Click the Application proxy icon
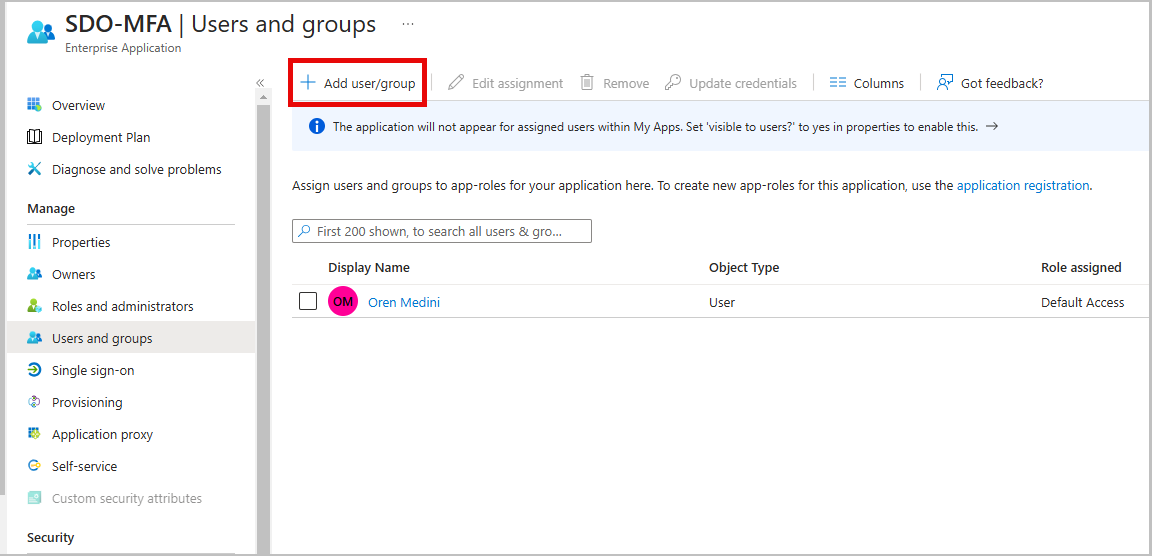 34,434
